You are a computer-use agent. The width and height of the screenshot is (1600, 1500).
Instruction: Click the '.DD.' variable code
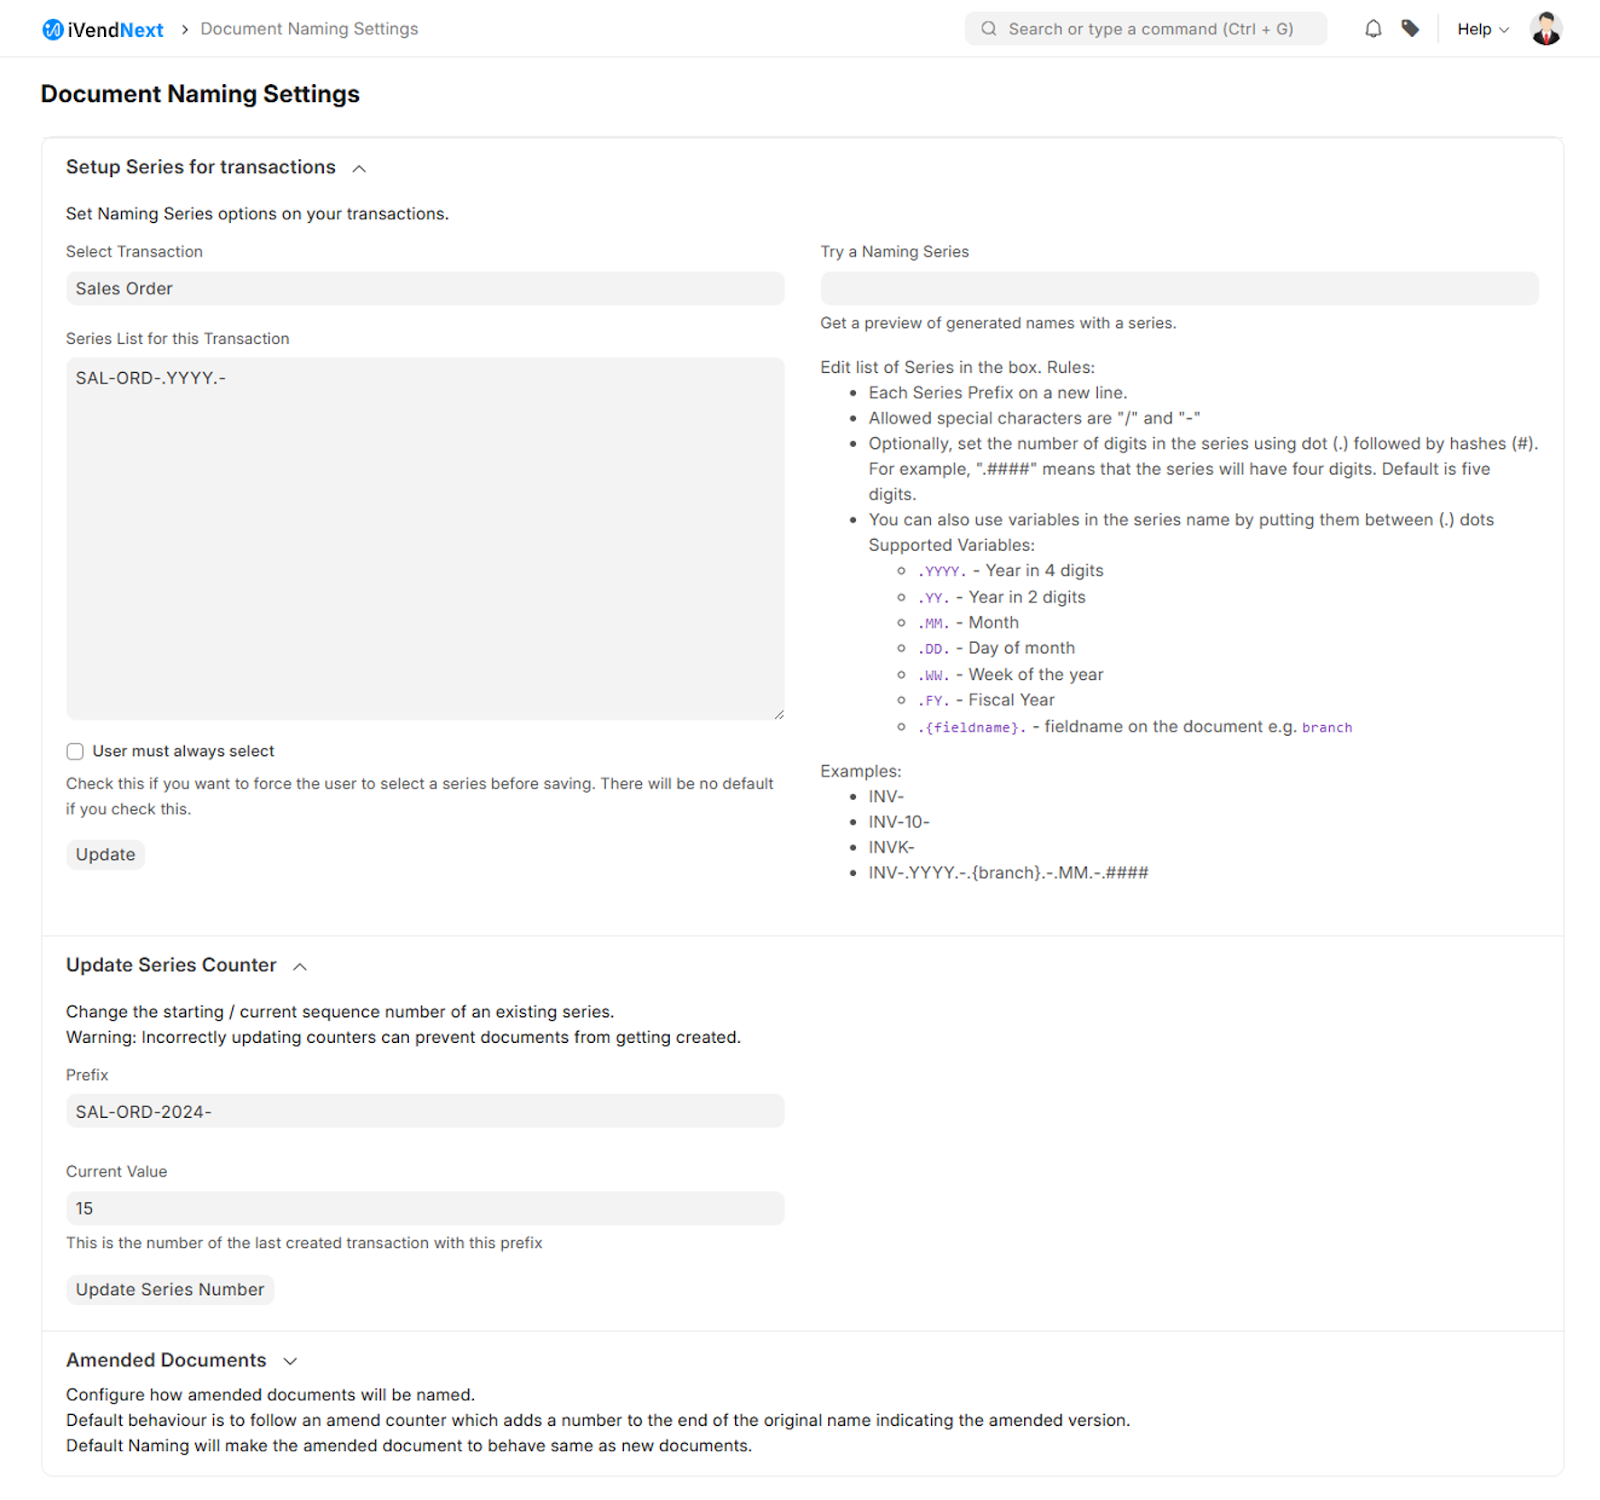tap(933, 649)
